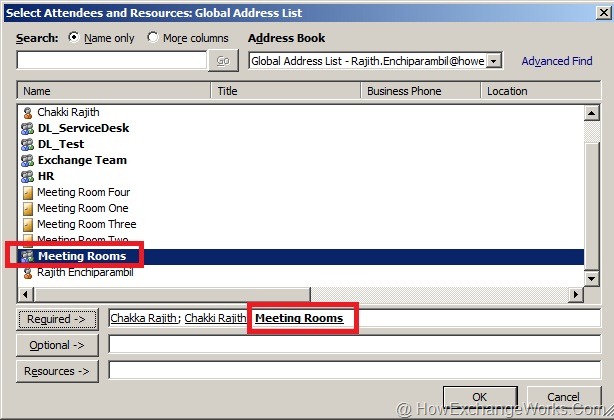Click the DL_Test distribution list icon

click(x=27, y=144)
